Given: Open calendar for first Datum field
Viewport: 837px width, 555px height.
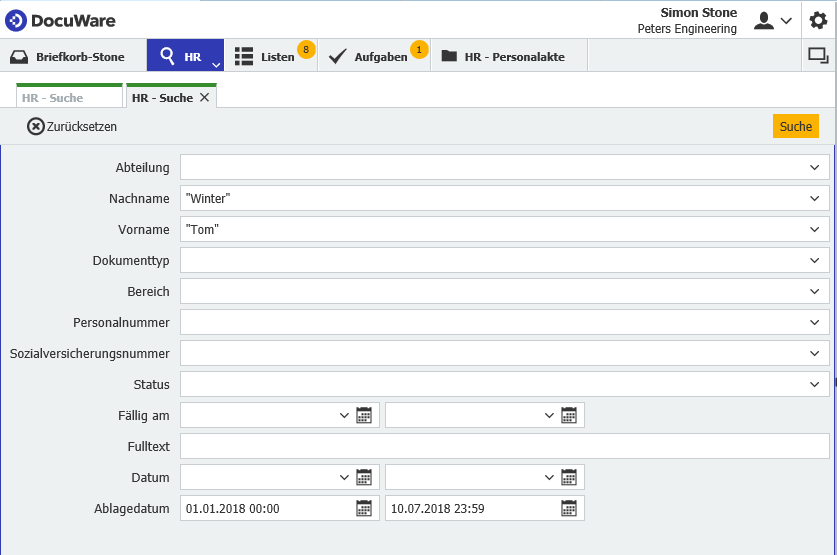Looking at the screenshot, I should pos(364,477).
